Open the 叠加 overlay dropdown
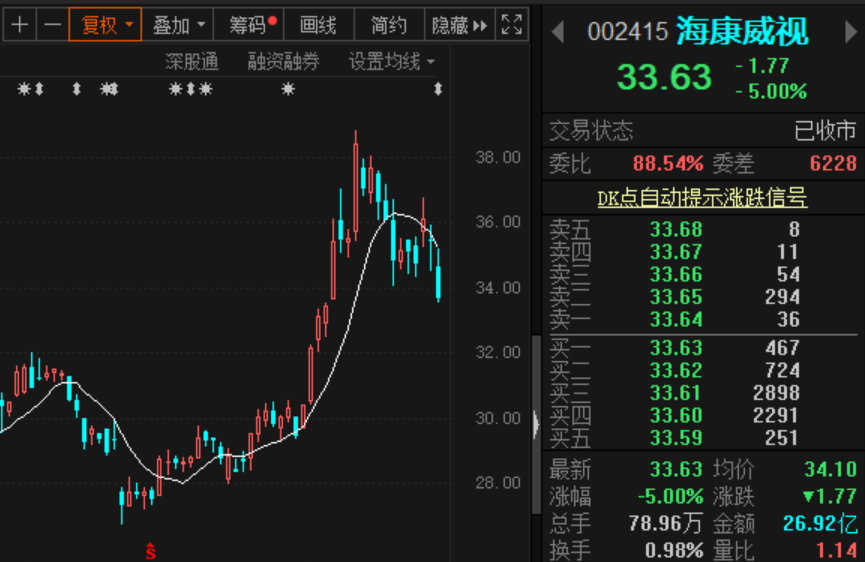Image resolution: width=865 pixels, height=562 pixels. [x=178, y=25]
